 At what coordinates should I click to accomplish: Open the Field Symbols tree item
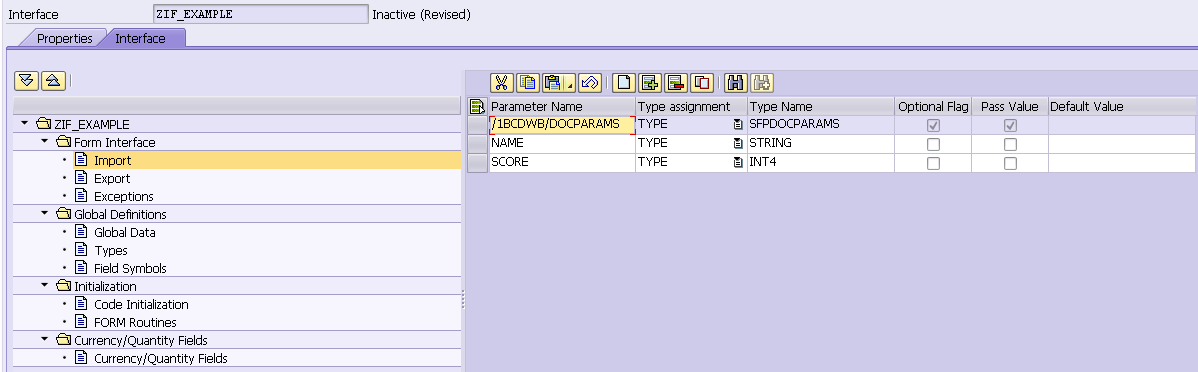pos(130,268)
